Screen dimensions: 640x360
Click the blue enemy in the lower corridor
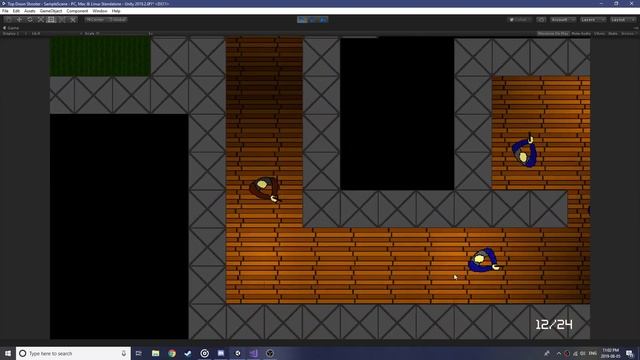pos(484,260)
